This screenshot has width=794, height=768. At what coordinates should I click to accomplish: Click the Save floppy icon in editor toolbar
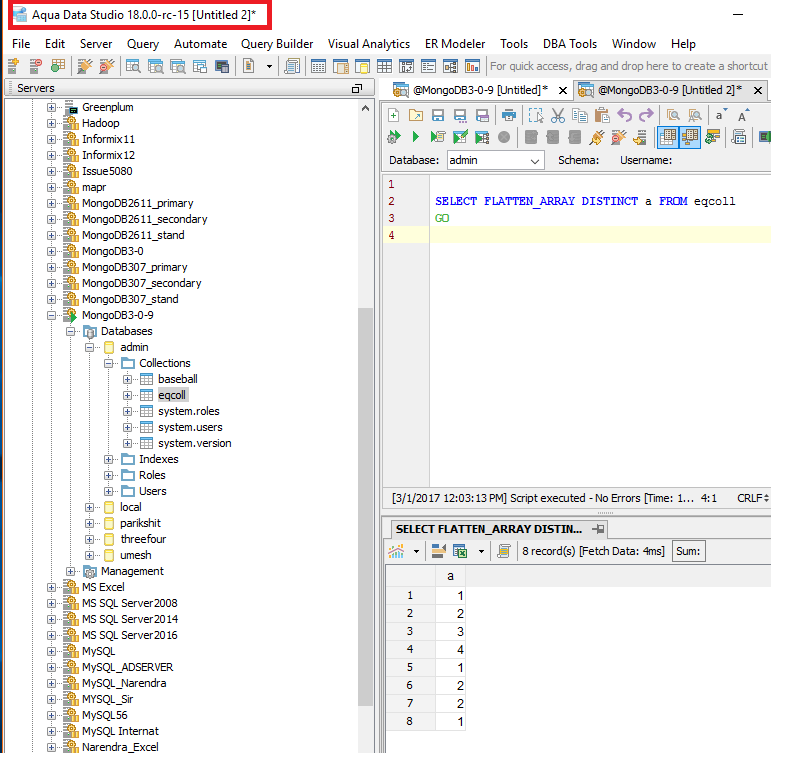coord(438,115)
